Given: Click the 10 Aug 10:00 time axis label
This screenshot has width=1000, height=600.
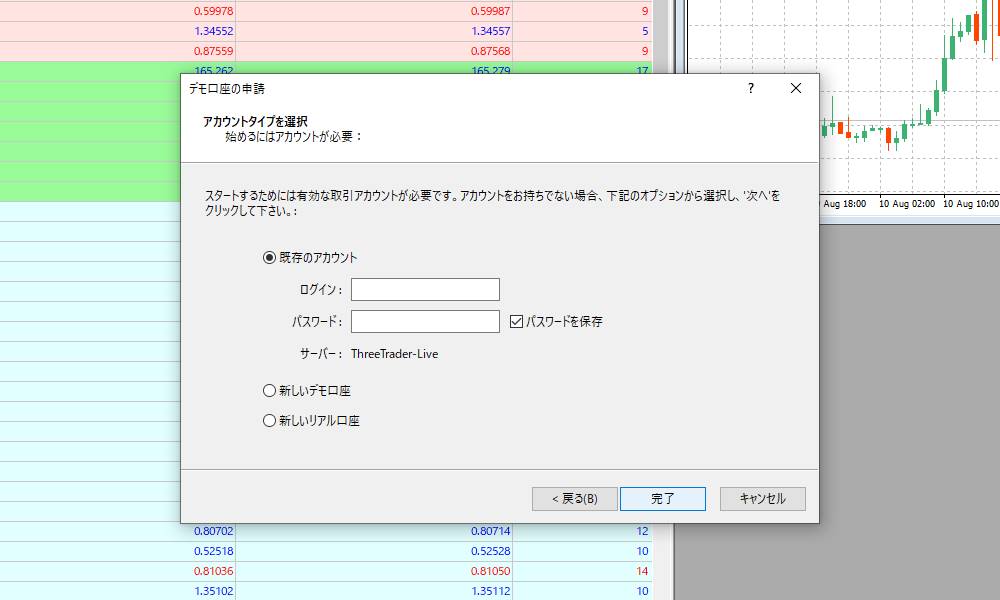Looking at the screenshot, I should coord(971,203).
